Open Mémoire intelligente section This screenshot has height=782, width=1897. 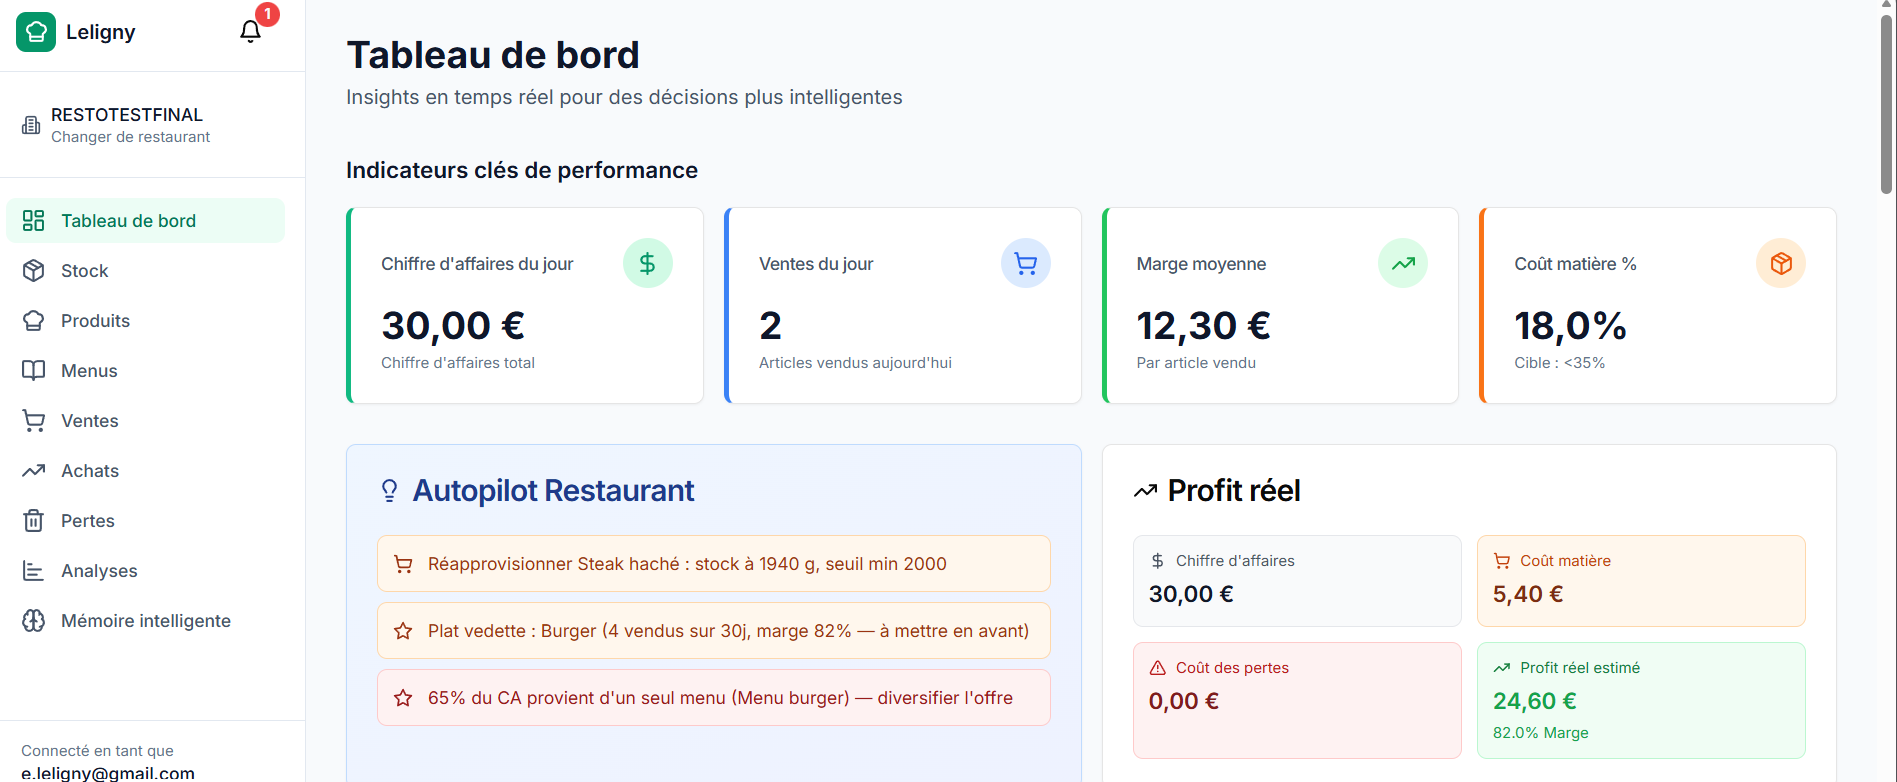pyautogui.click(x=145, y=621)
